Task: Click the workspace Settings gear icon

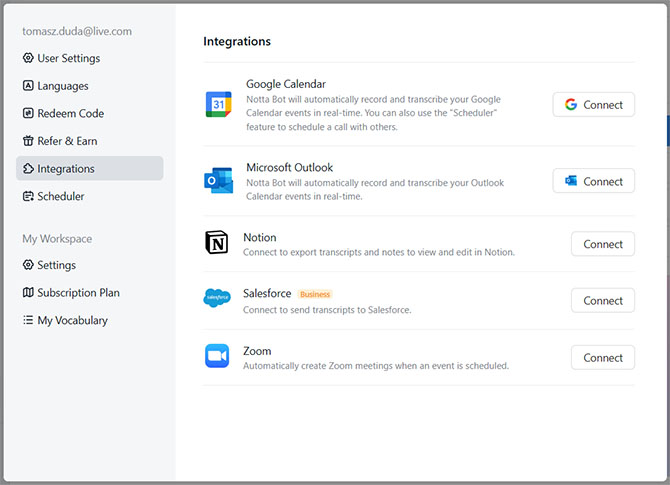Action: 28,265
